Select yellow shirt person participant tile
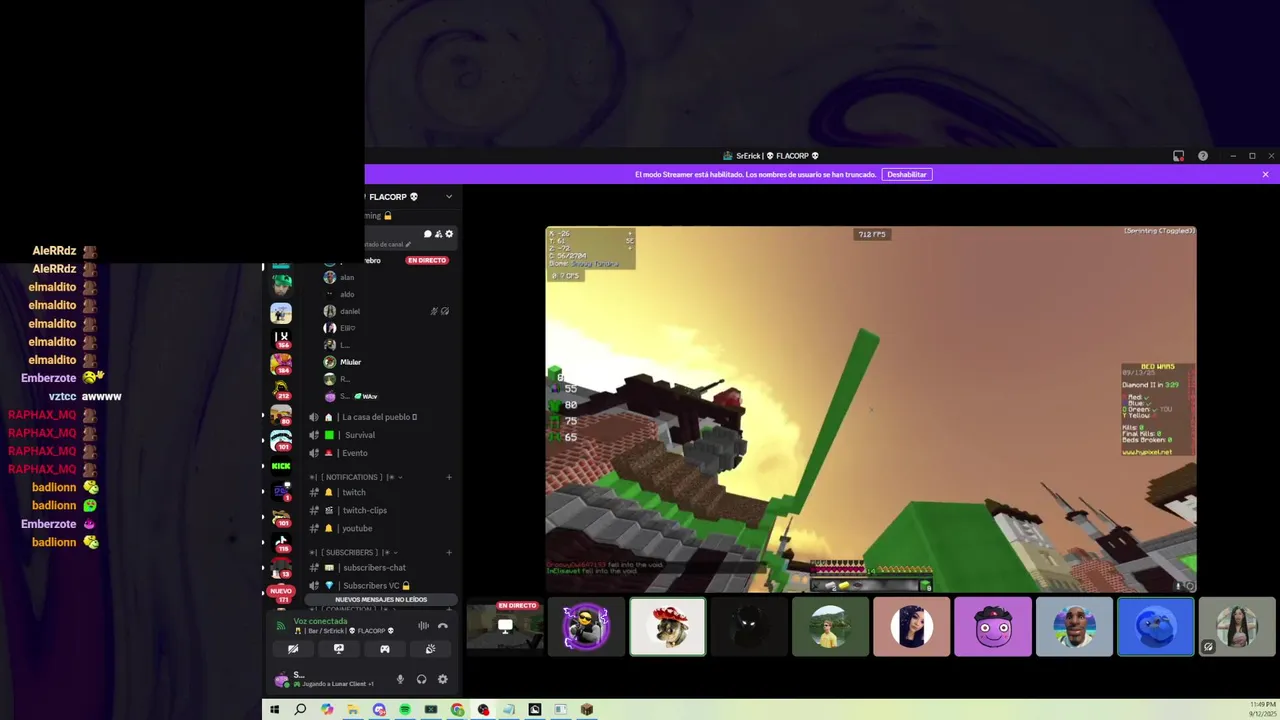1280x720 pixels. (x=830, y=627)
